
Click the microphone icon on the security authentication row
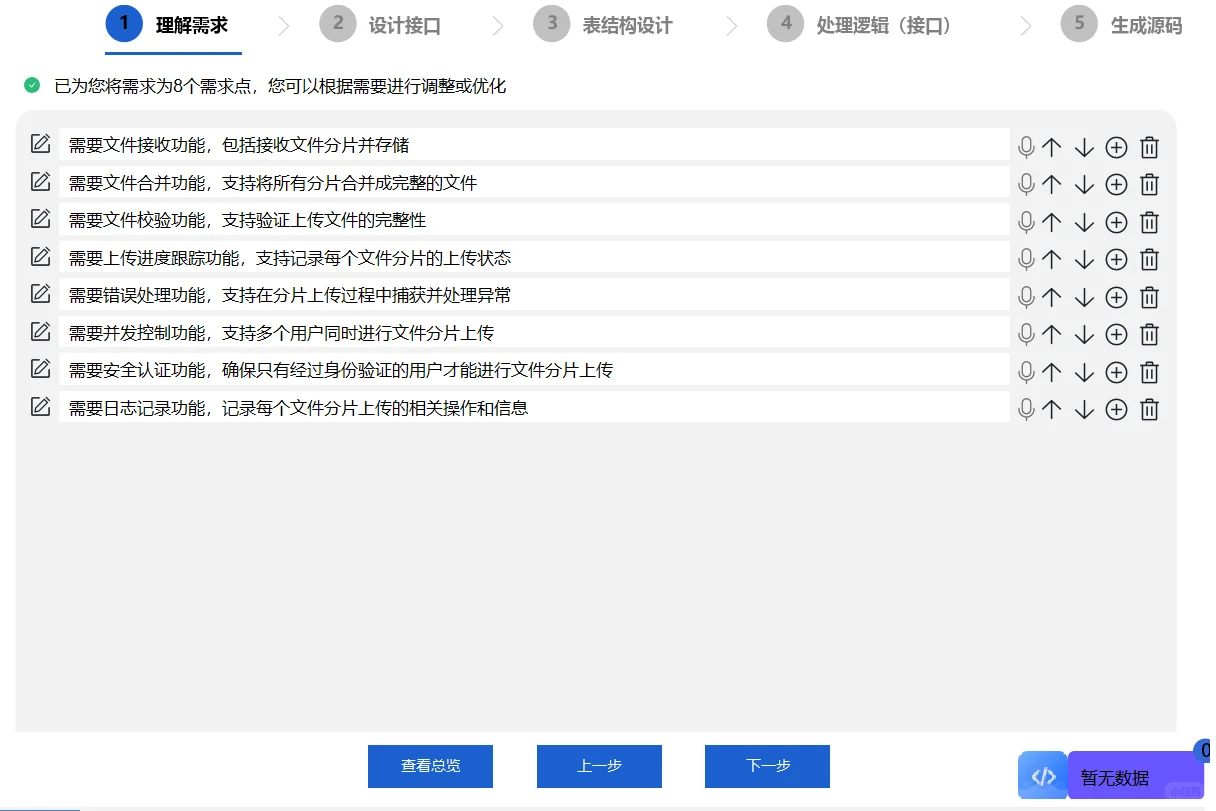point(1026,370)
